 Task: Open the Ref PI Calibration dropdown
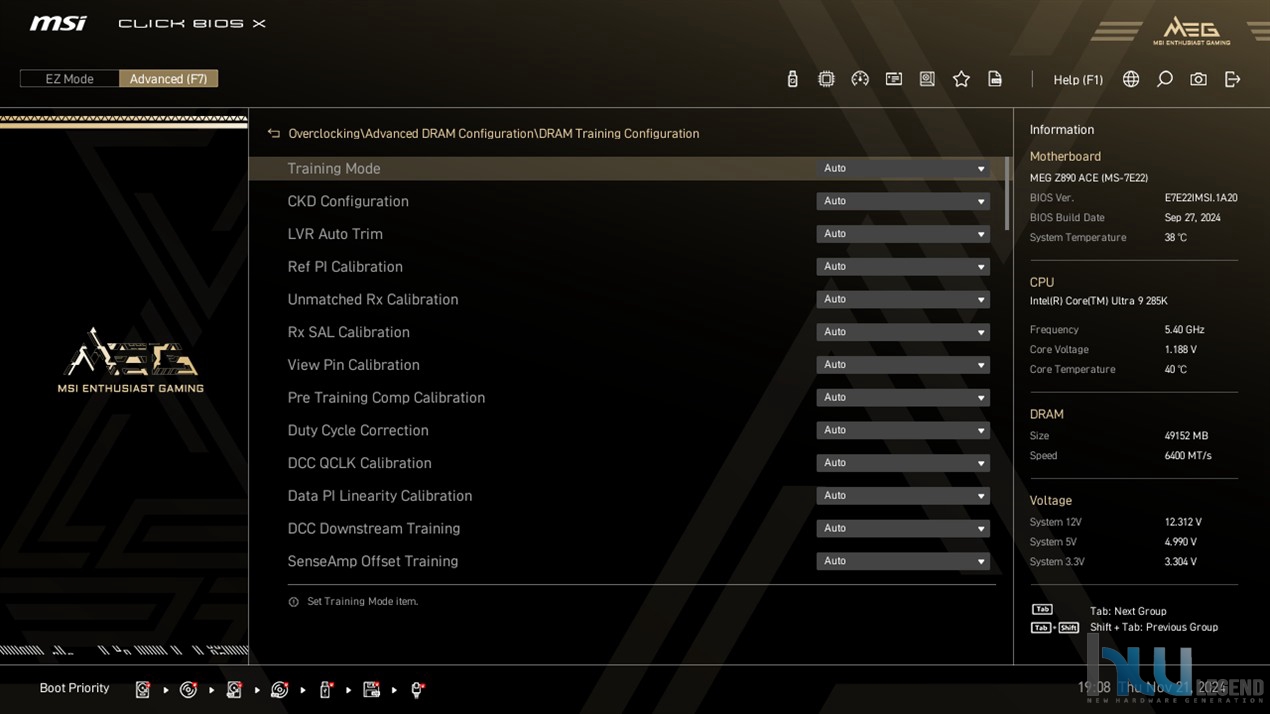pyautogui.click(x=903, y=267)
